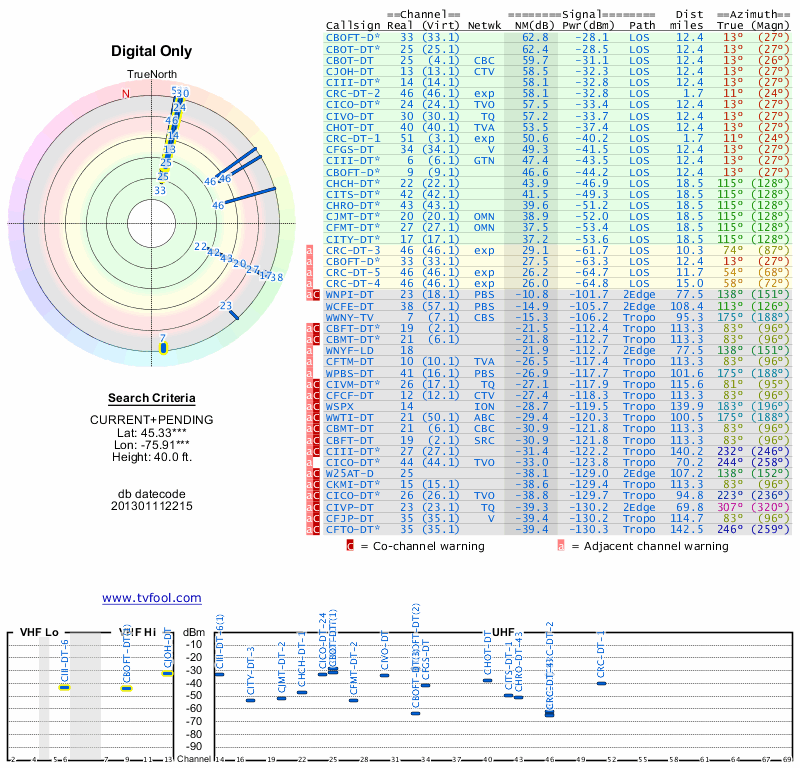Open the WWNY-TV callsign entry
This screenshot has height=768, width=800.
(349, 317)
